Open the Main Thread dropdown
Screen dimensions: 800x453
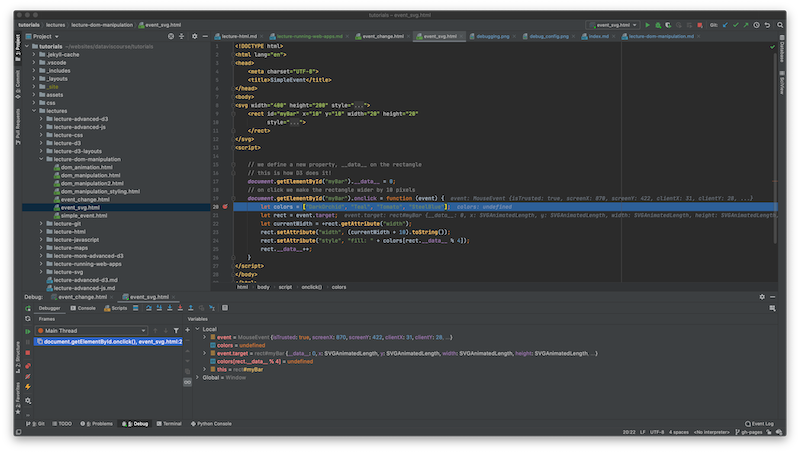coord(91,331)
